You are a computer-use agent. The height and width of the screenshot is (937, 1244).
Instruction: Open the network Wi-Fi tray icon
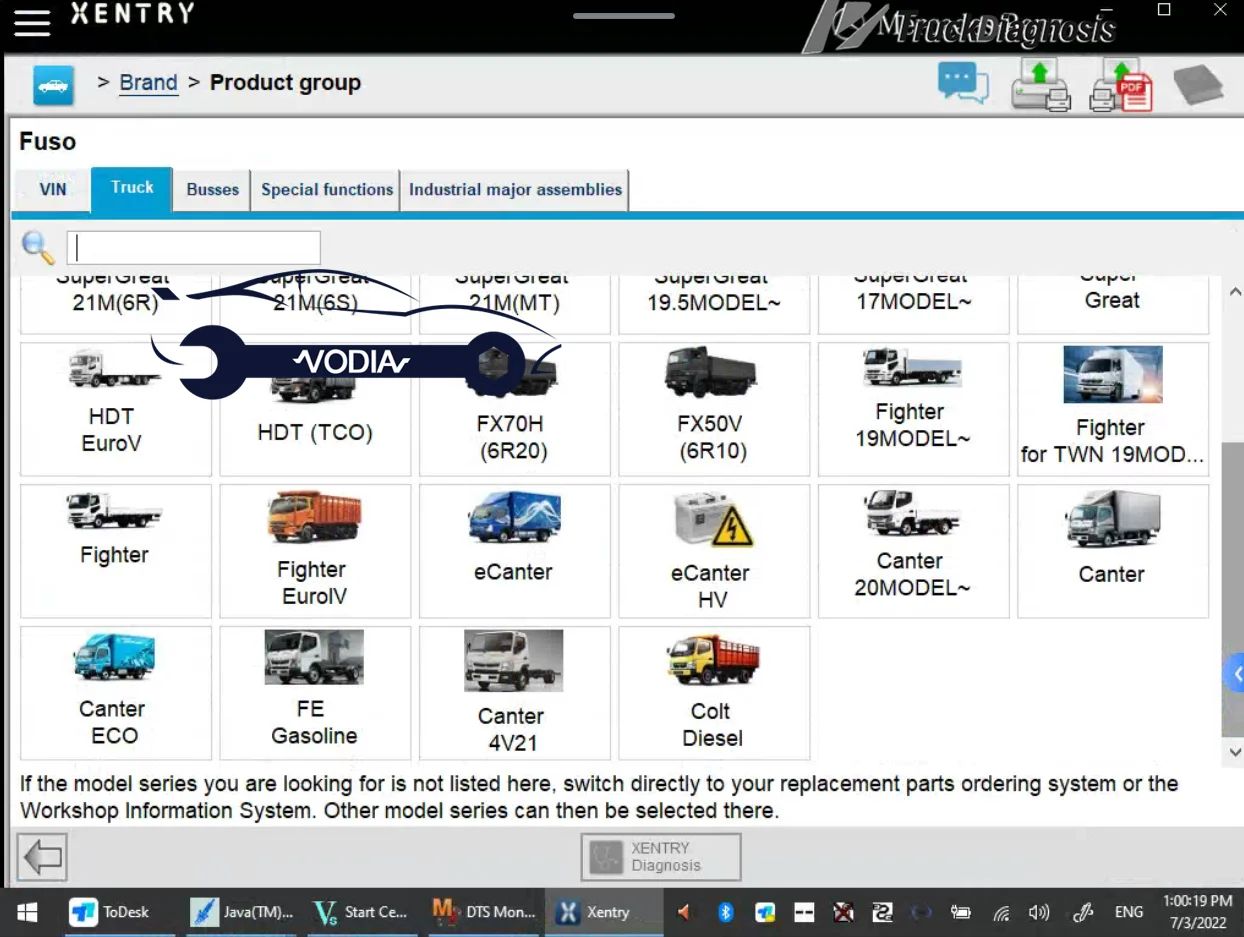(x=1001, y=912)
